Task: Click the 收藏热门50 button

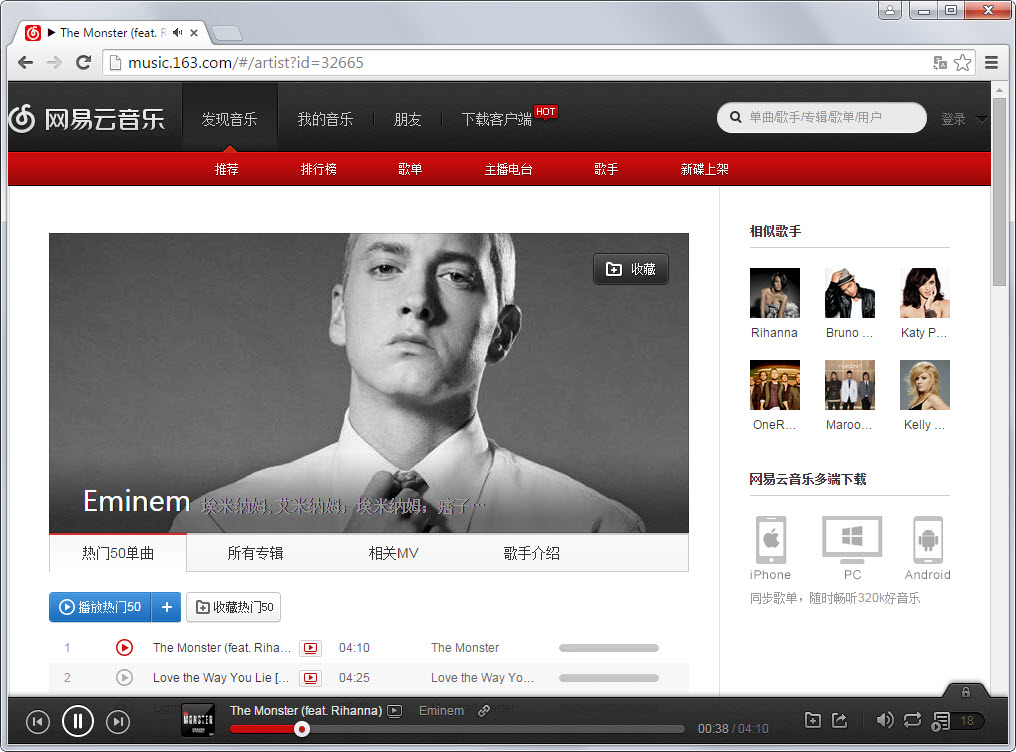Action: (x=233, y=607)
